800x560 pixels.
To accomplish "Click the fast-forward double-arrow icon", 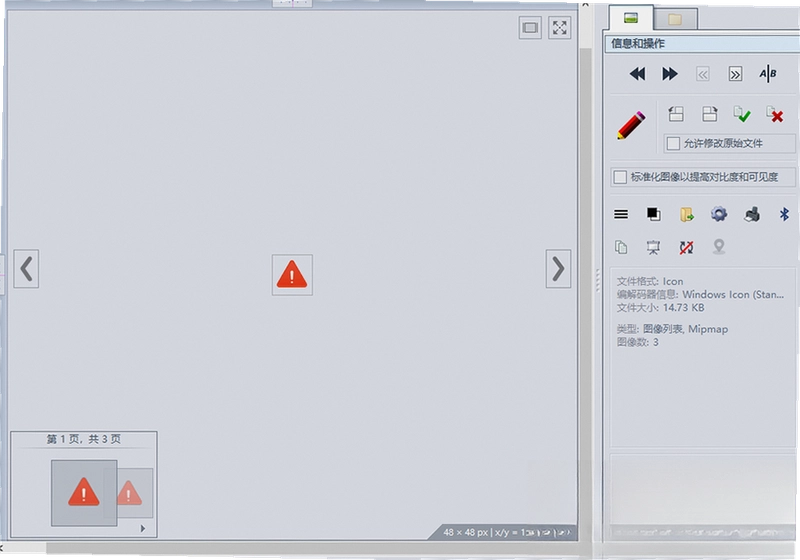I will 670,74.
